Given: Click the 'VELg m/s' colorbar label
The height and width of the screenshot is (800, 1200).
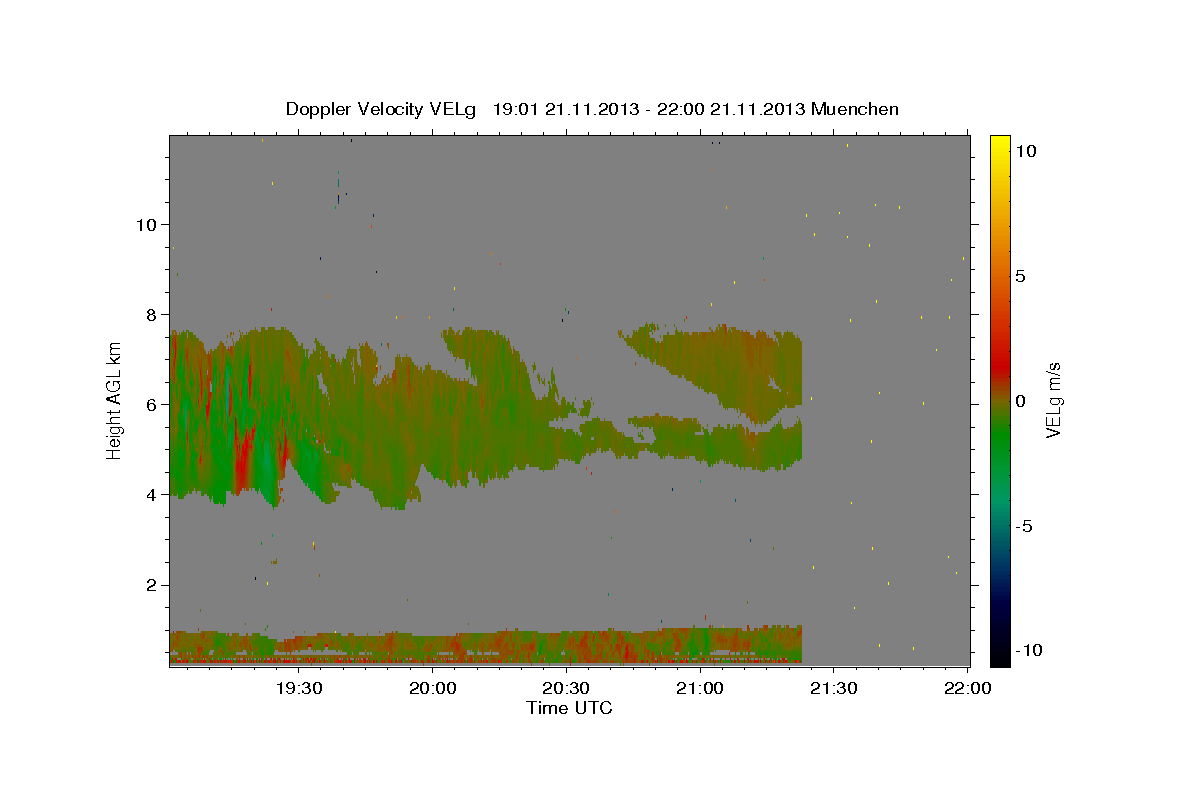Looking at the screenshot, I should coord(1054,400).
